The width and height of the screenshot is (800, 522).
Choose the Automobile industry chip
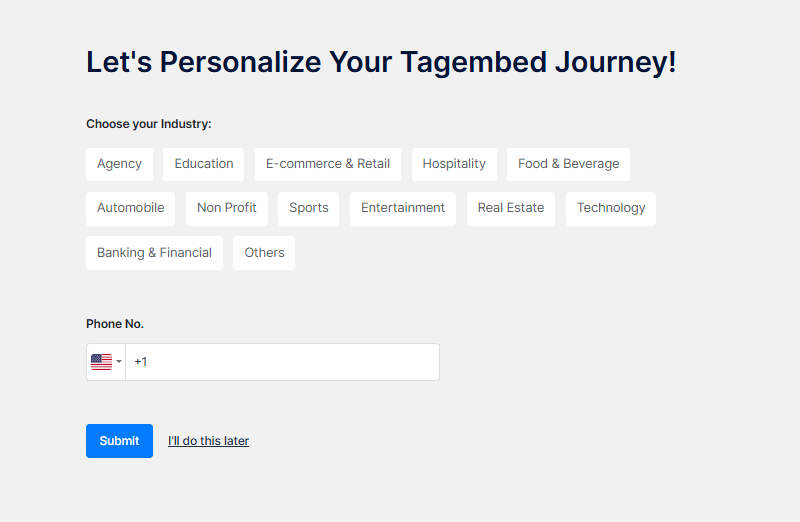click(x=130, y=208)
